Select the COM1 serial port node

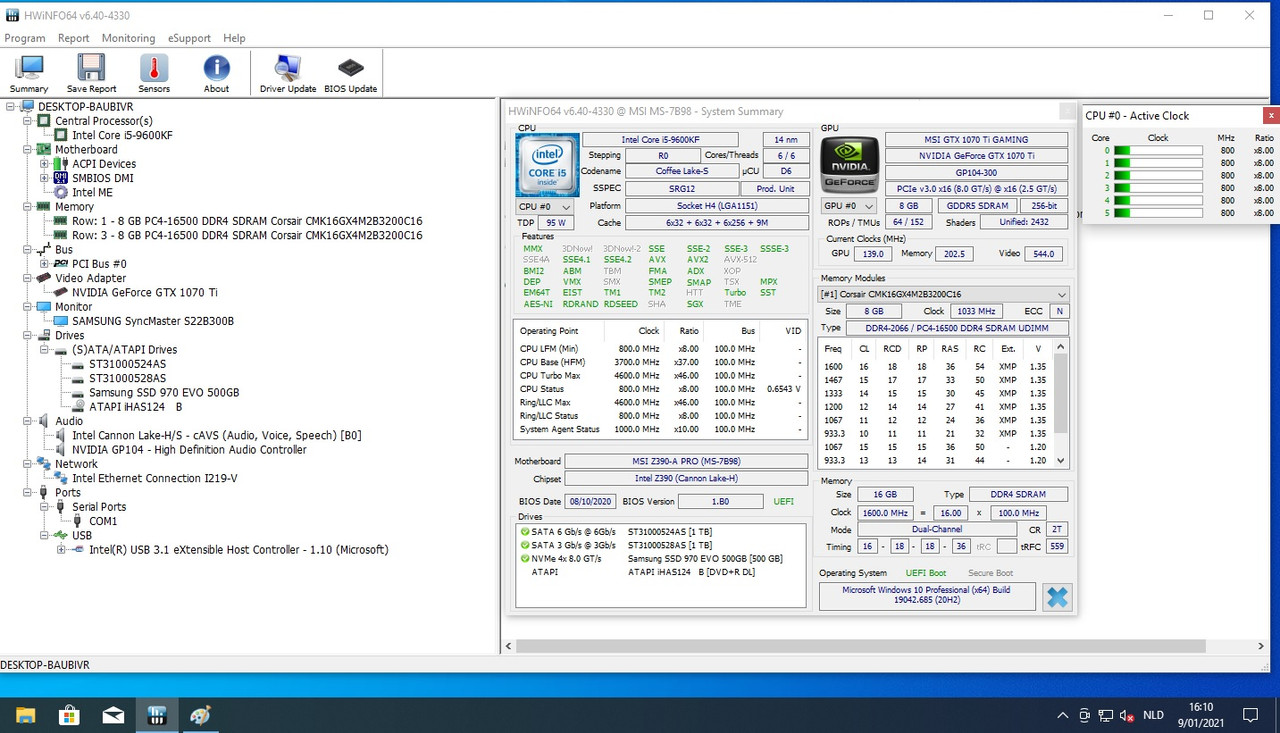point(103,521)
